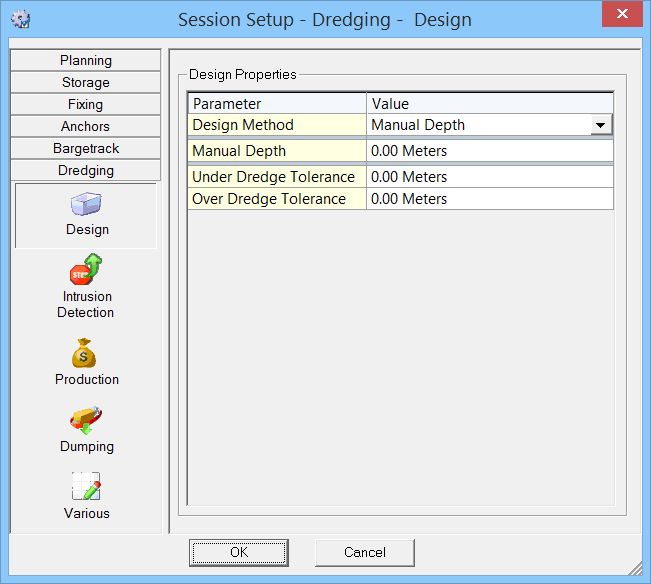Screen dimensions: 651x584
Task: Select the Production money bag icon
Action: click(x=86, y=353)
